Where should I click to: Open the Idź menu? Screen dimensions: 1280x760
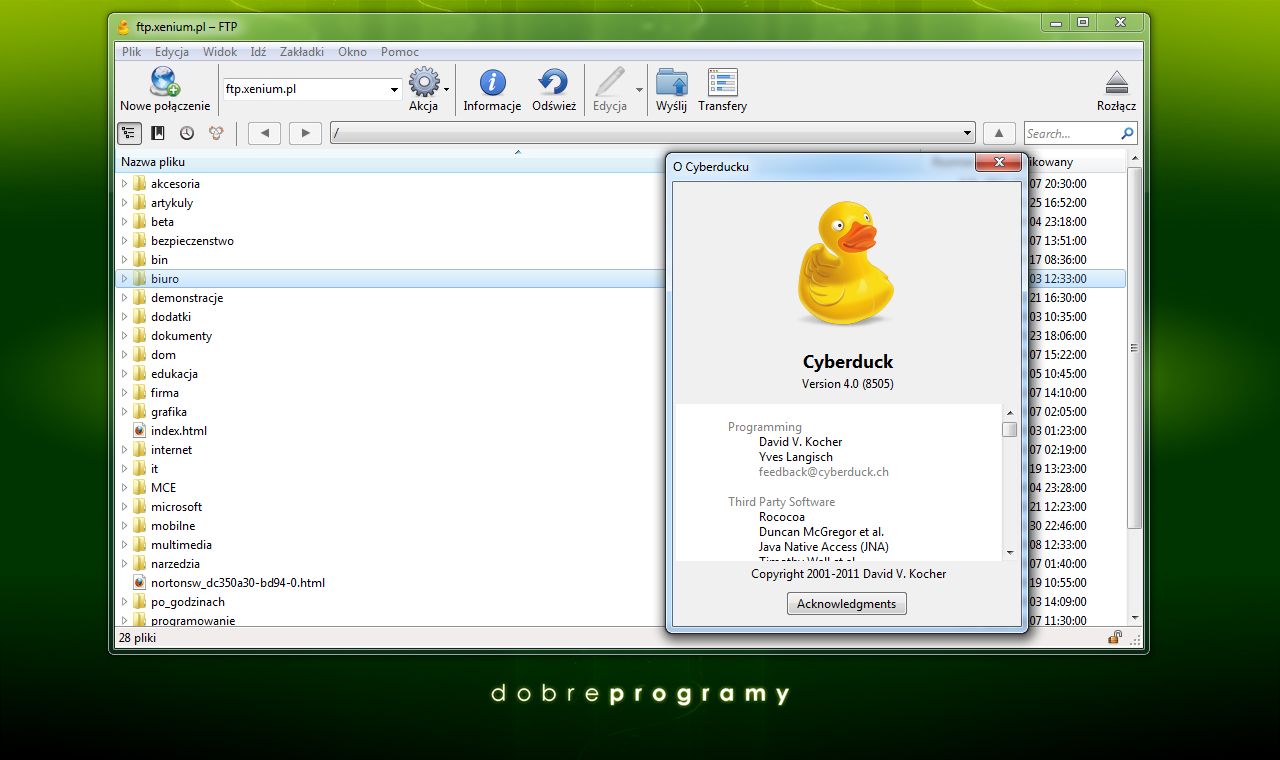(x=259, y=52)
